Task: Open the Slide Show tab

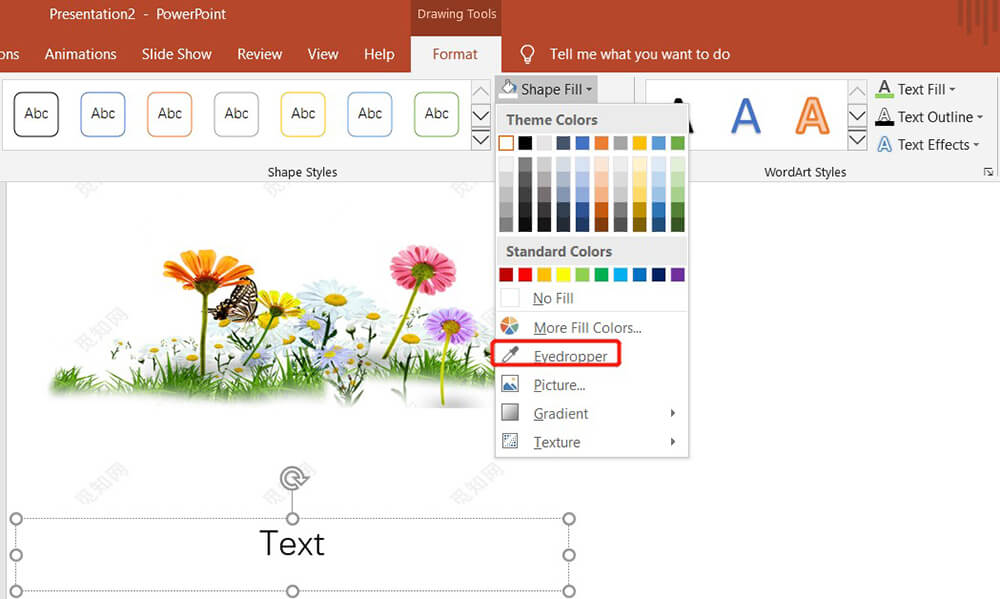Action: (177, 54)
